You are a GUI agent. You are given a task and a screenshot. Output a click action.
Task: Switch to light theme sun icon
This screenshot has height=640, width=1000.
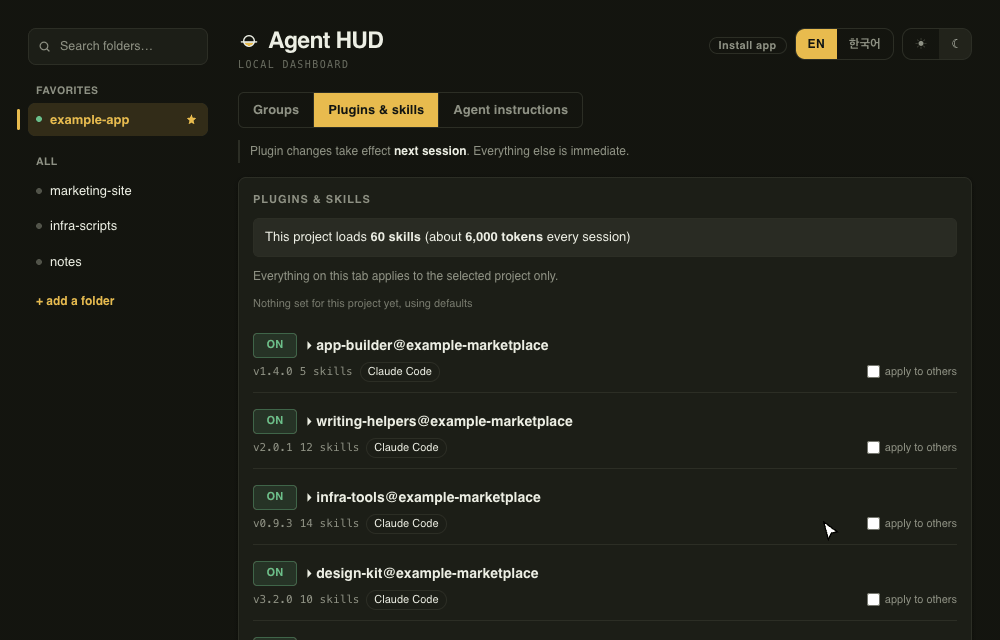click(921, 44)
